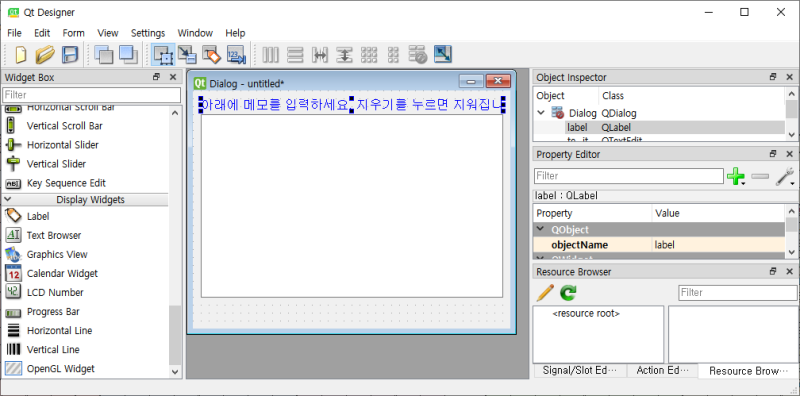
Task: Click the Edit Resources pencil icon
Action: click(545, 292)
